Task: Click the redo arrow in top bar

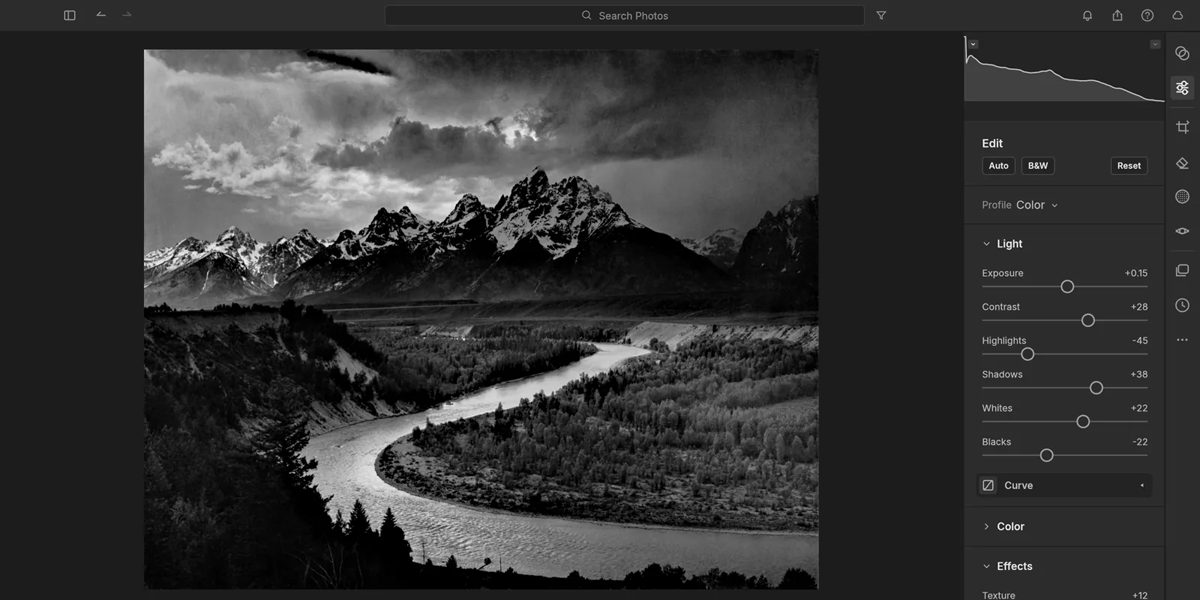Action: click(127, 15)
